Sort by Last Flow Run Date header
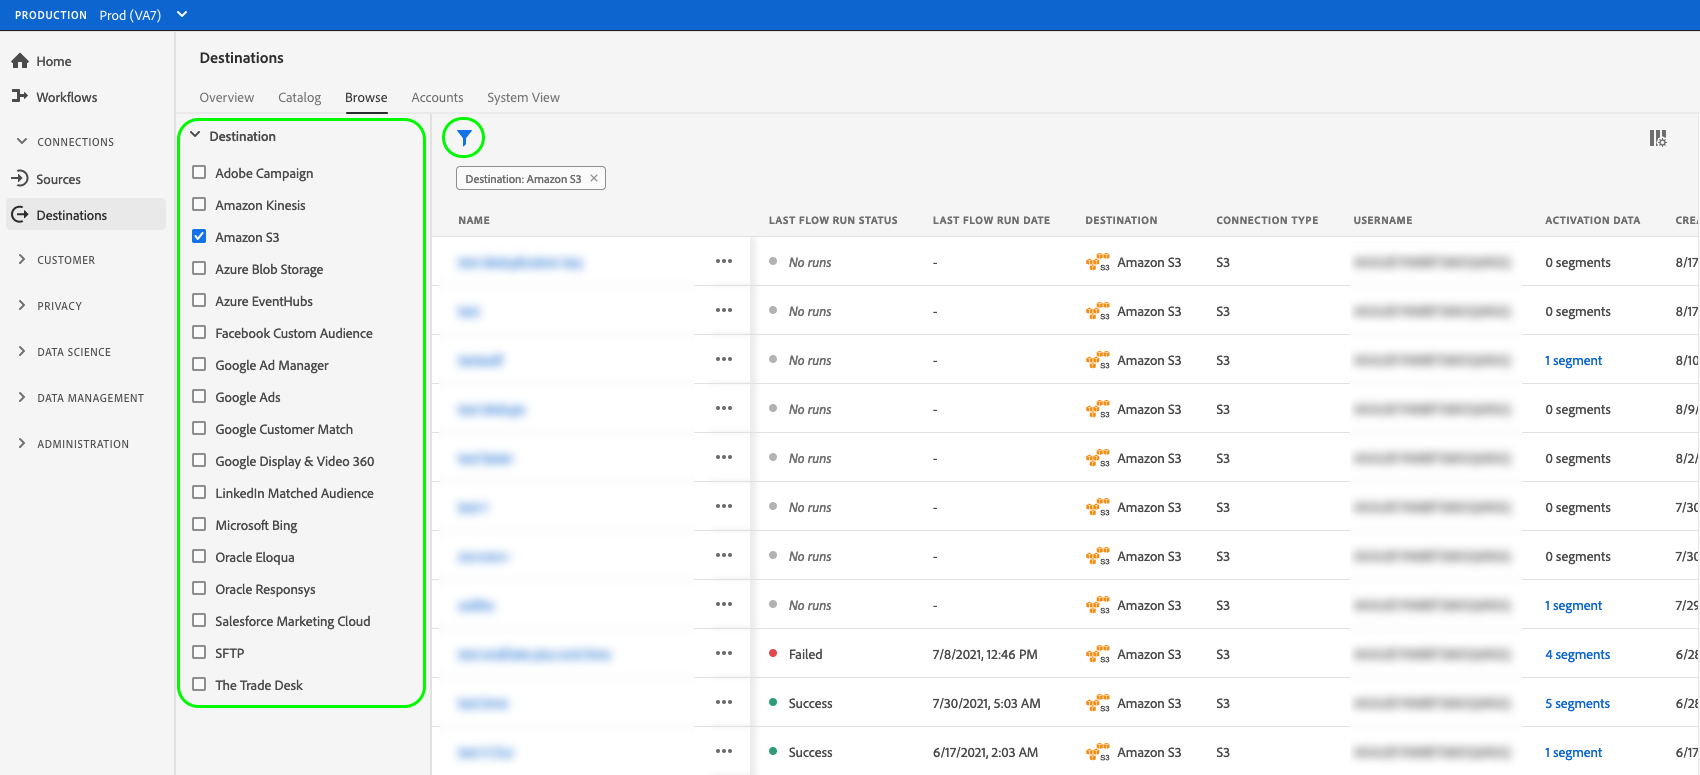 pyautogui.click(x=991, y=220)
